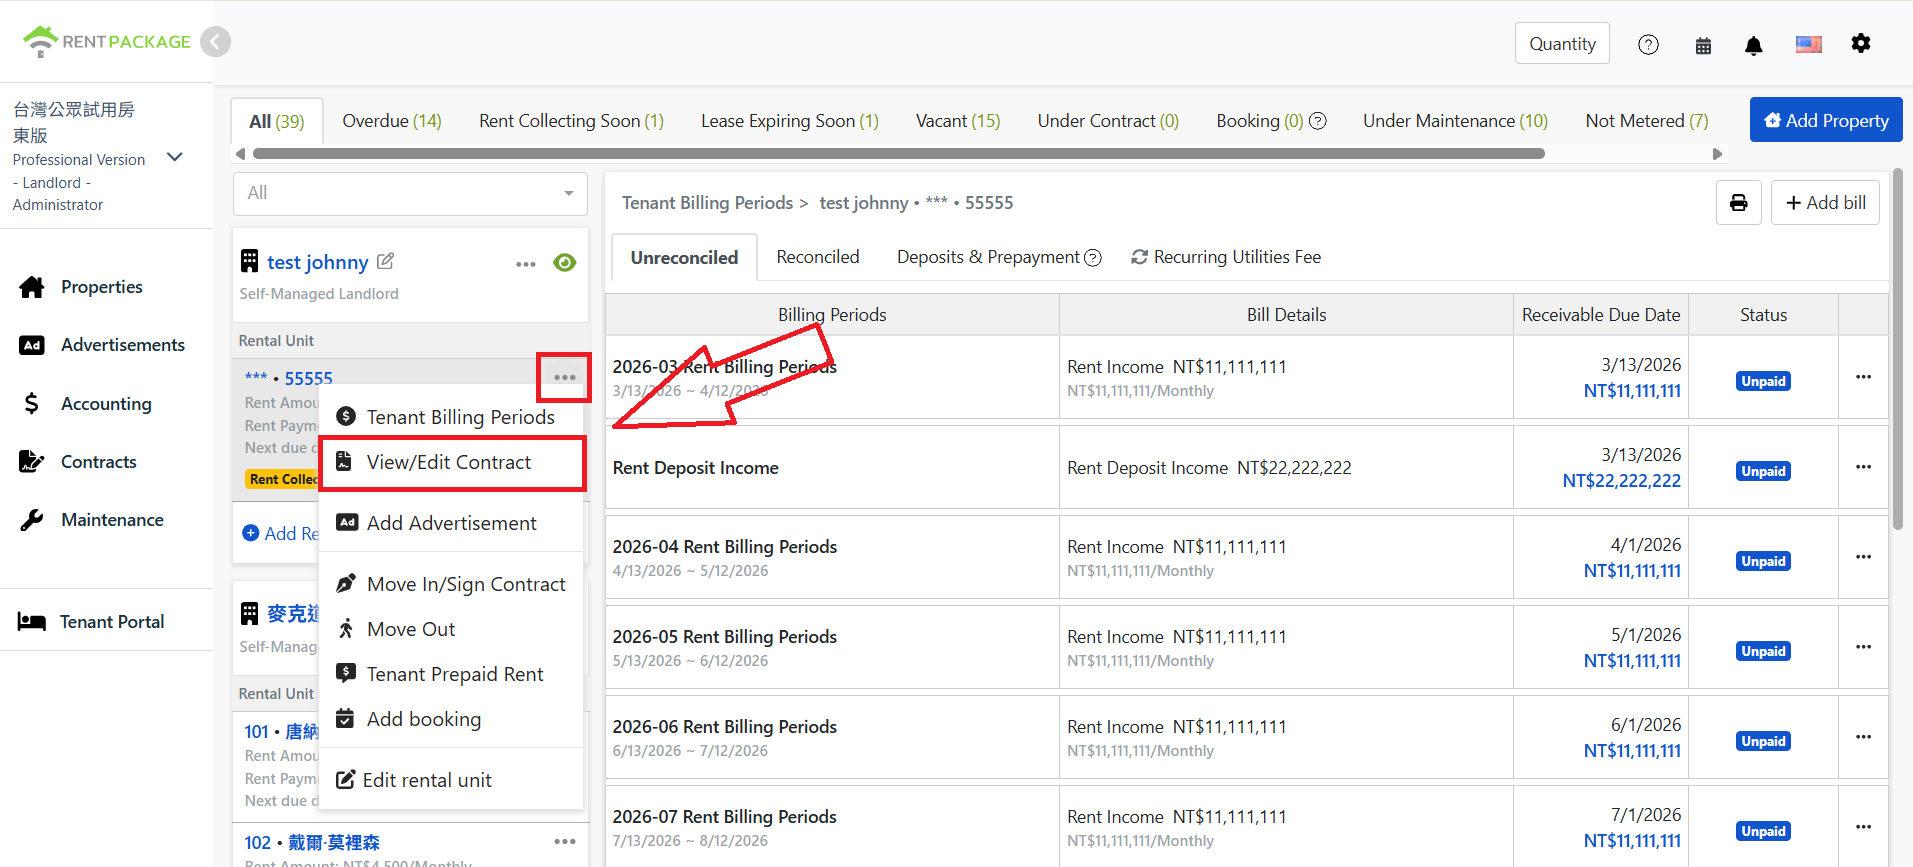Collapse the sidebar with the back arrow

(215, 42)
